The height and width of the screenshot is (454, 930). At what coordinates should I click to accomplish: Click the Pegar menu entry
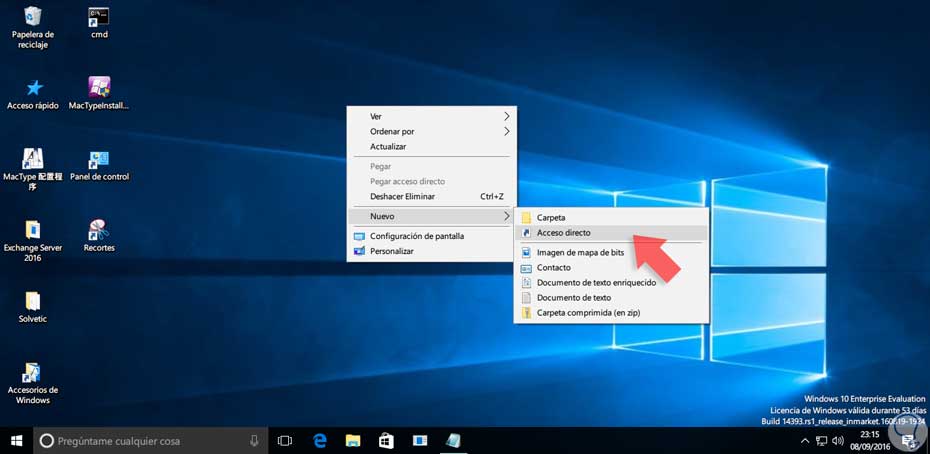point(431,166)
